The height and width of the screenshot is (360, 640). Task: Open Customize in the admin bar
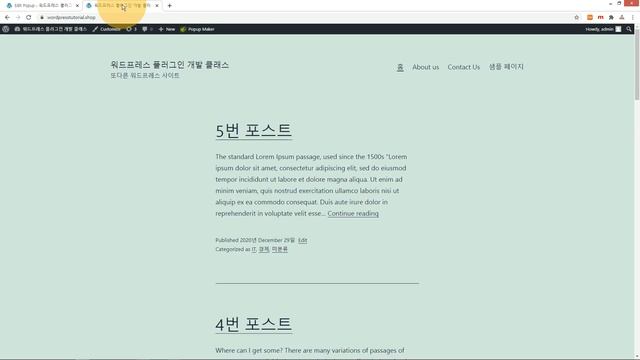point(107,29)
